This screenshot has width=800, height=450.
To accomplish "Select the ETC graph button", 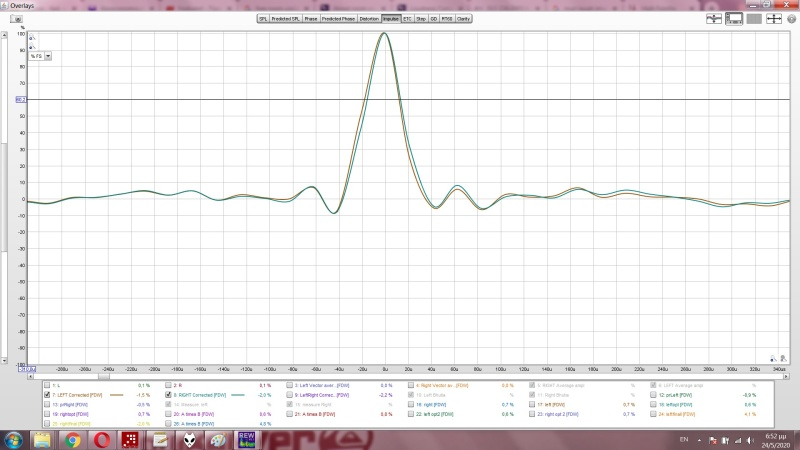I will pyautogui.click(x=407, y=18).
